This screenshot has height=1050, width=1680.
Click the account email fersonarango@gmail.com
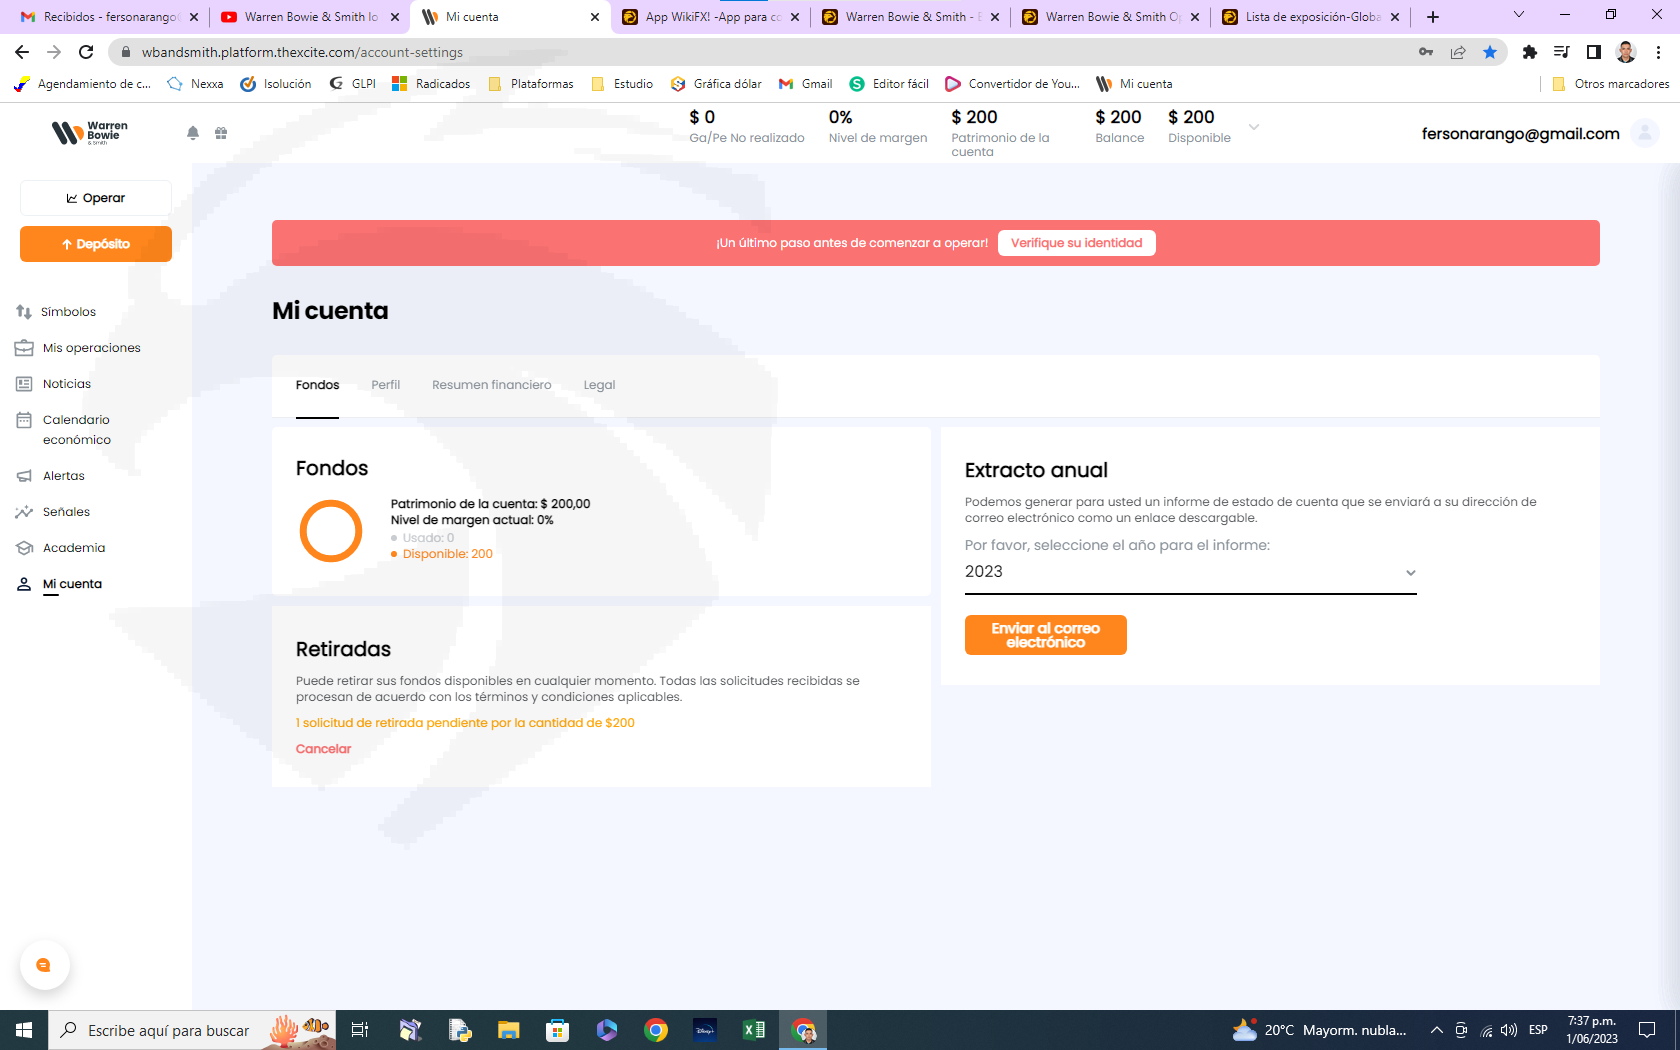coord(1520,134)
